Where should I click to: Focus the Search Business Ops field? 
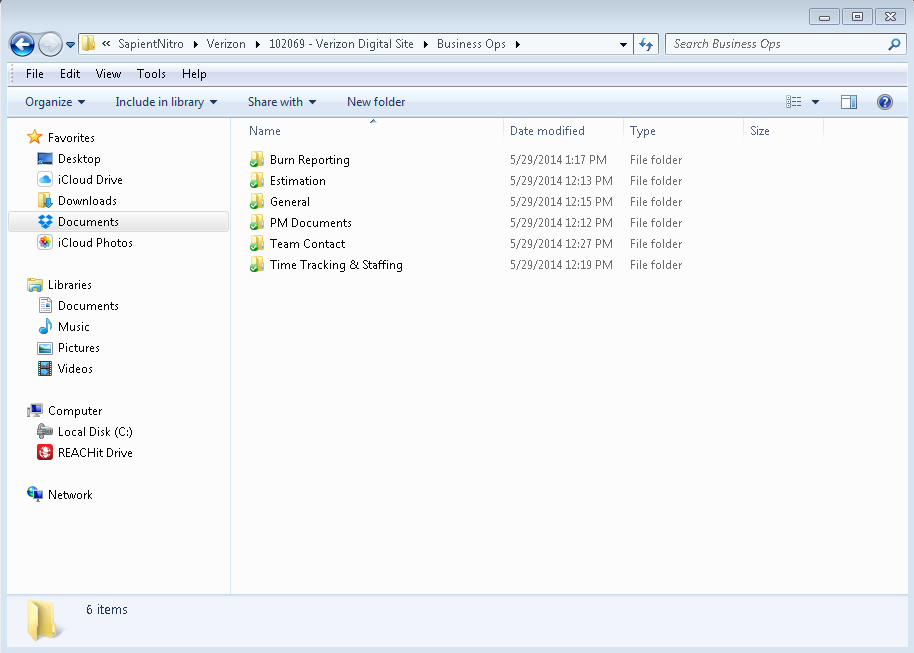[785, 44]
